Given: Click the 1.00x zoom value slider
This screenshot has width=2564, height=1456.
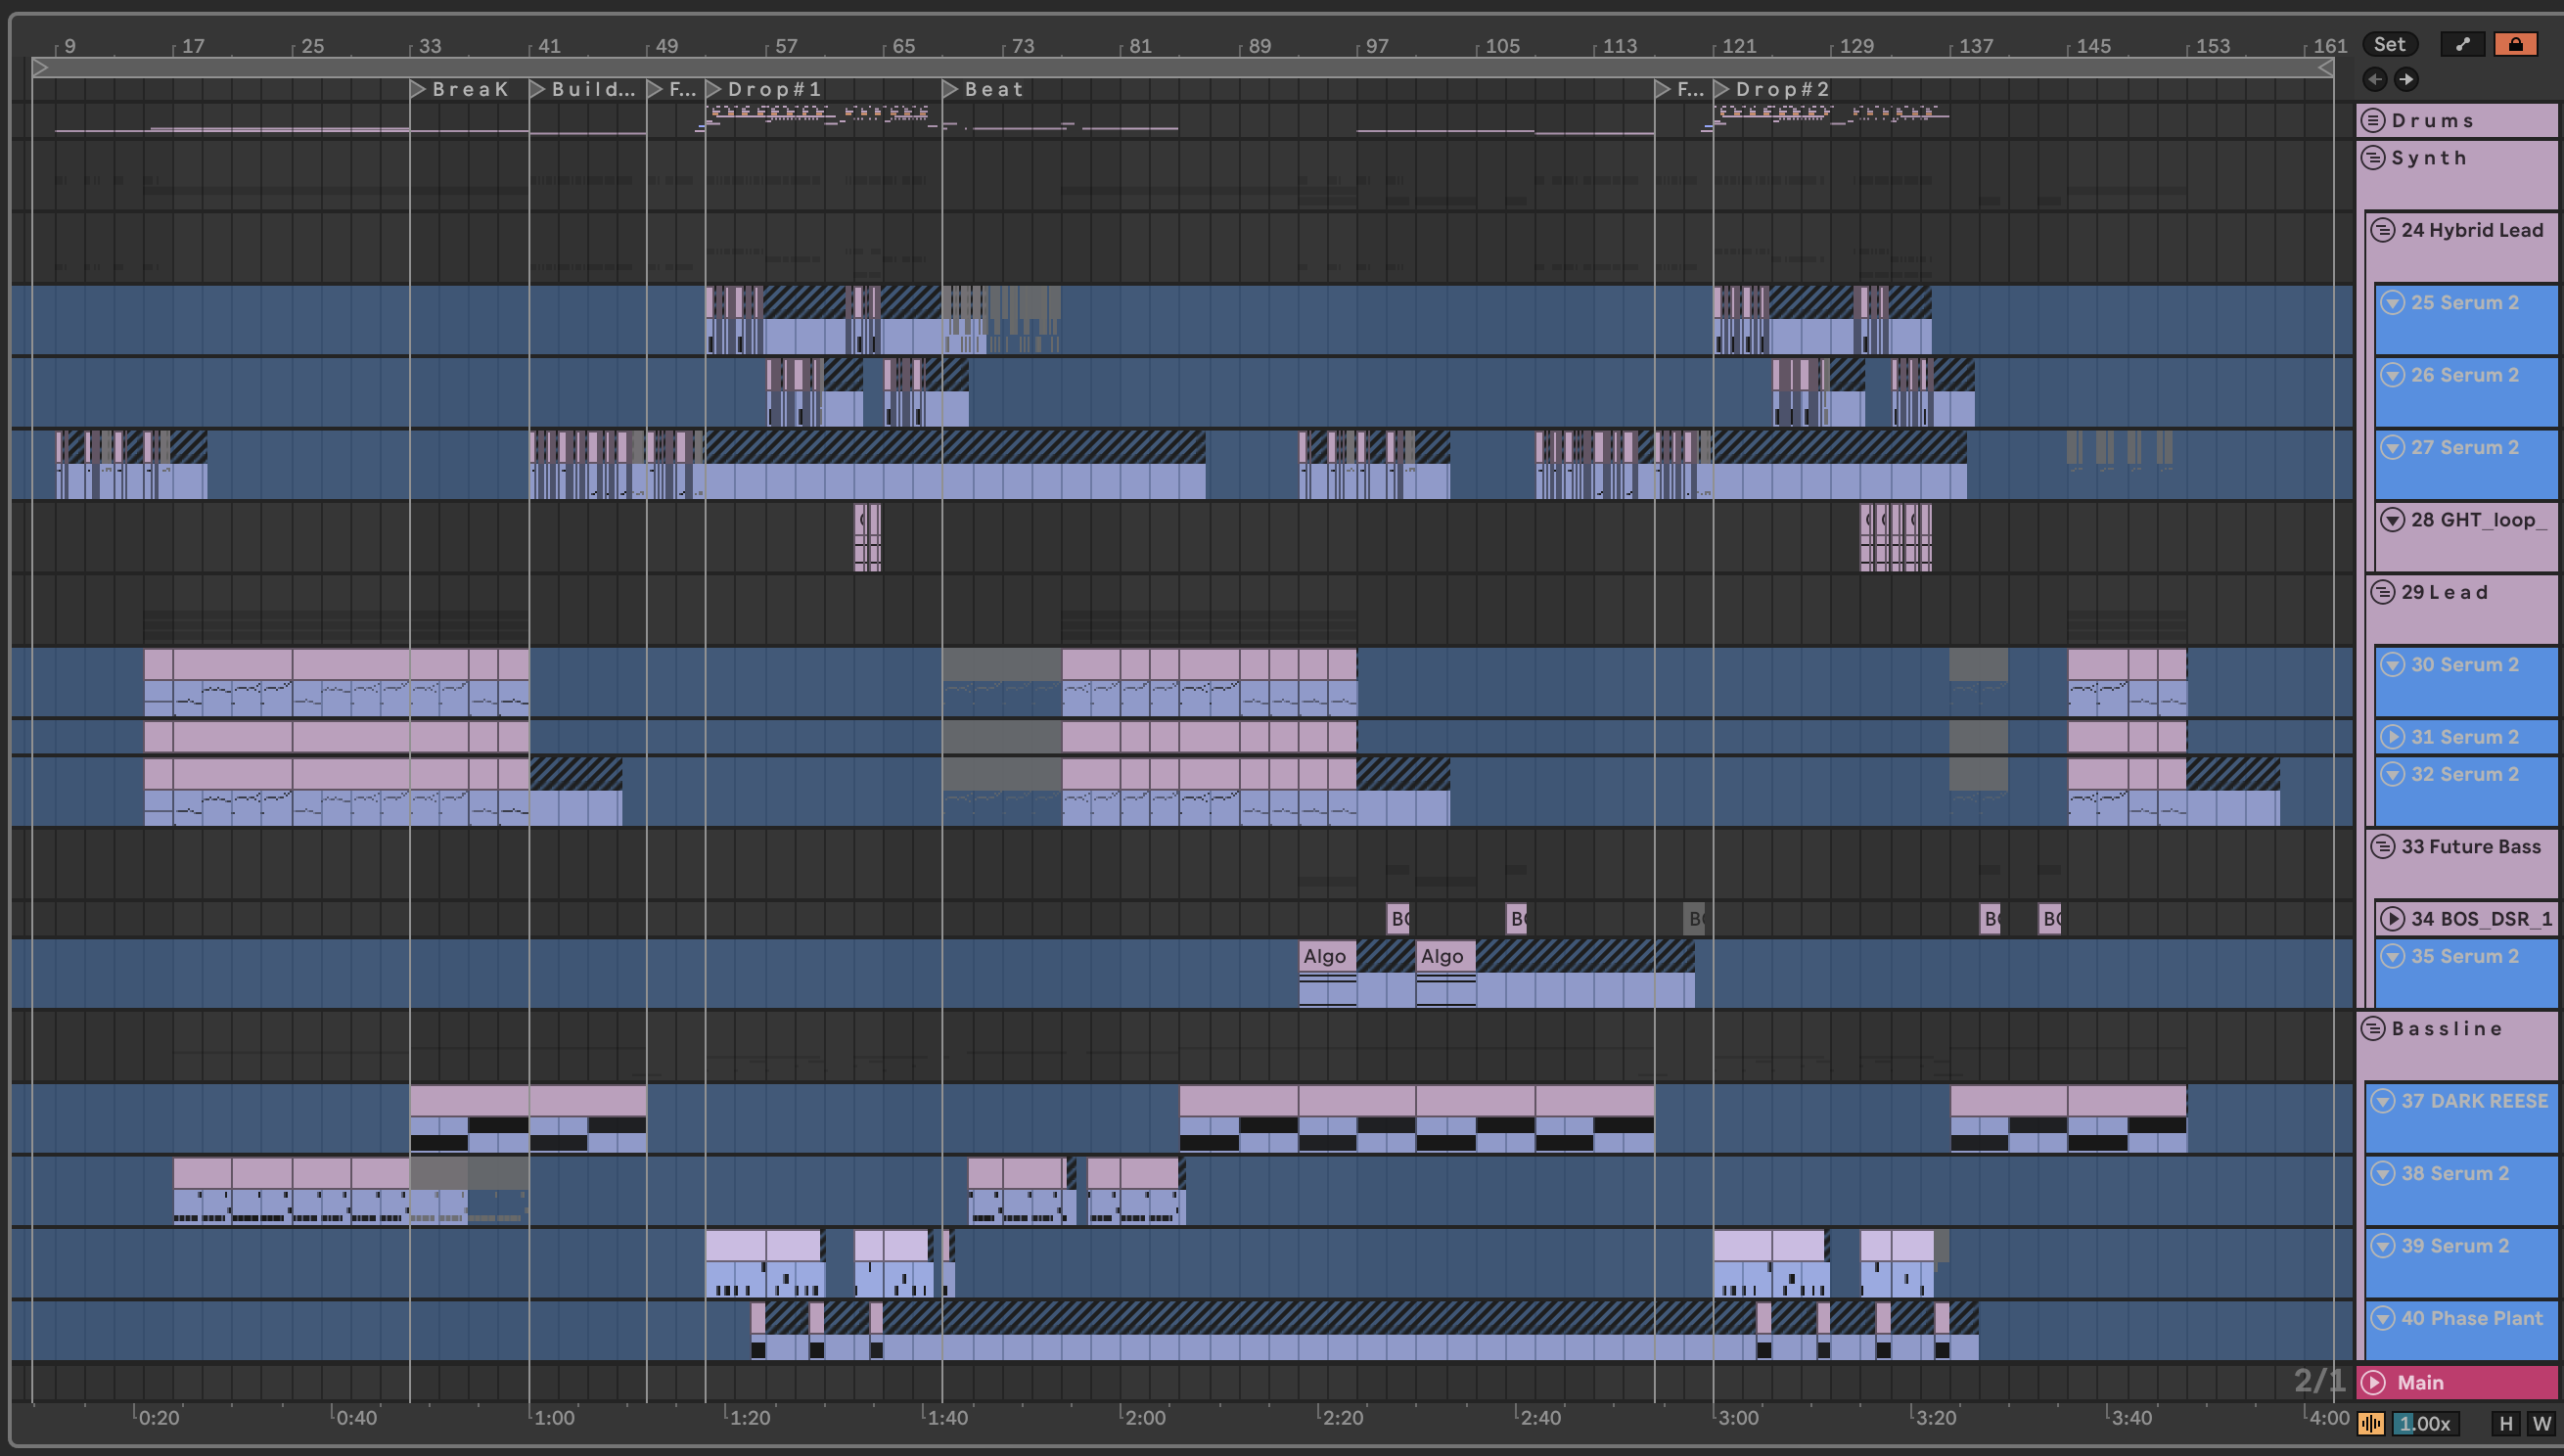Looking at the screenshot, I should pyautogui.click(x=2424, y=1424).
